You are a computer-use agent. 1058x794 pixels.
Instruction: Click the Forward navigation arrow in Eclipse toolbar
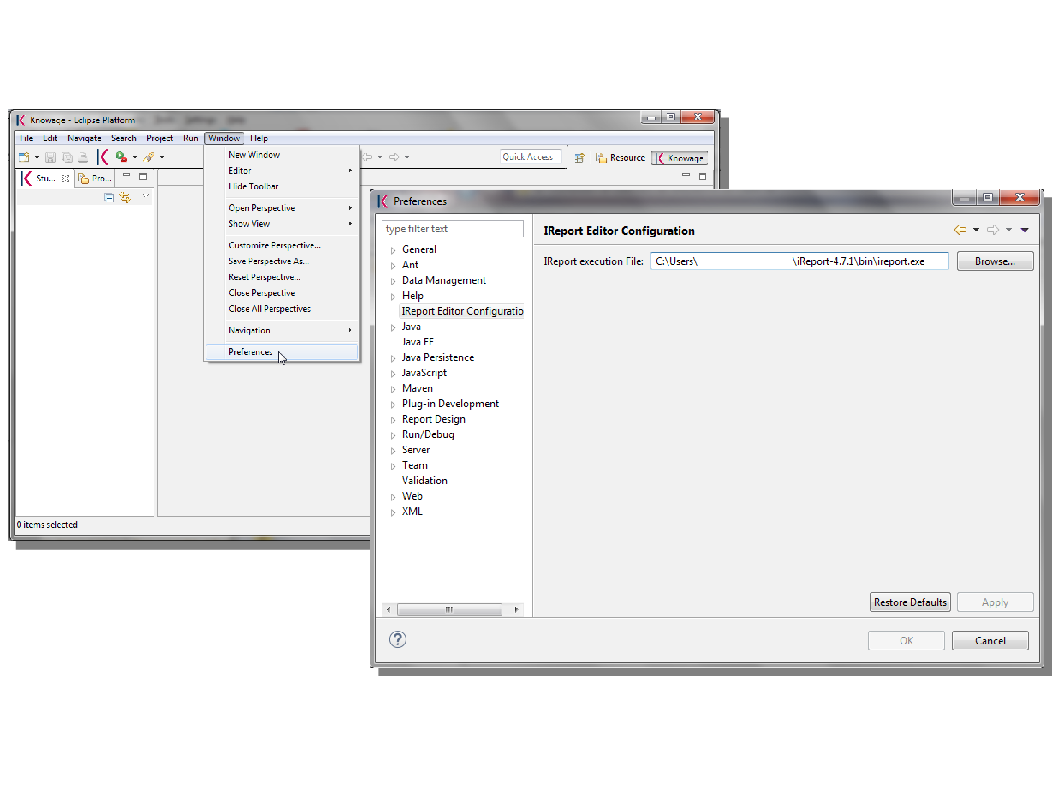click(394, 157)
